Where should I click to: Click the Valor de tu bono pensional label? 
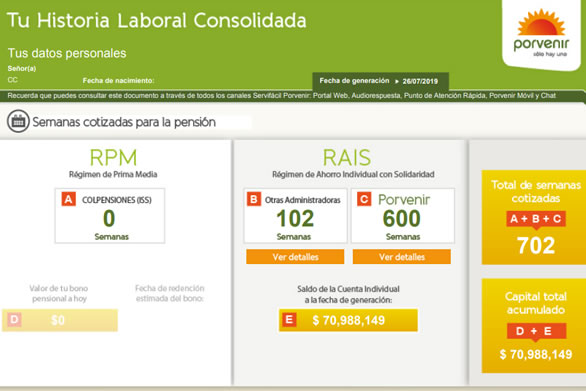pyautogui.click(x=59, y=293)
